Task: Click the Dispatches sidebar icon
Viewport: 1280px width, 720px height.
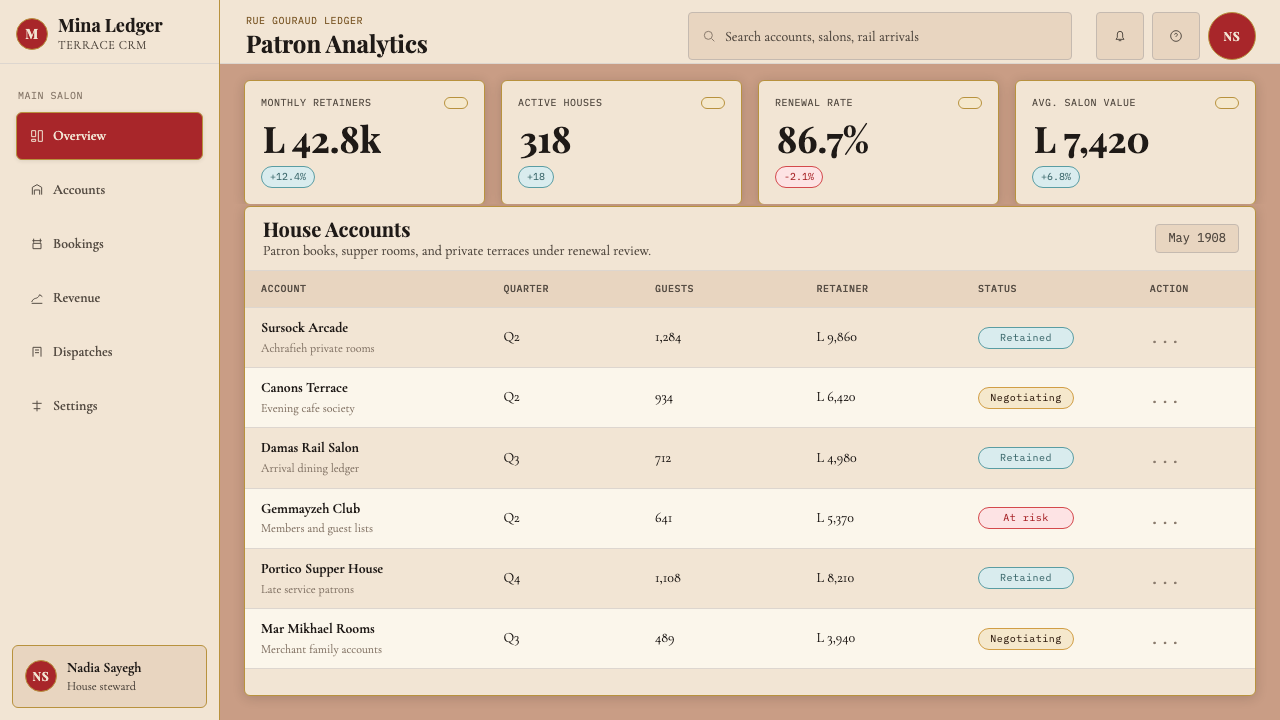Action: (37, 352)
